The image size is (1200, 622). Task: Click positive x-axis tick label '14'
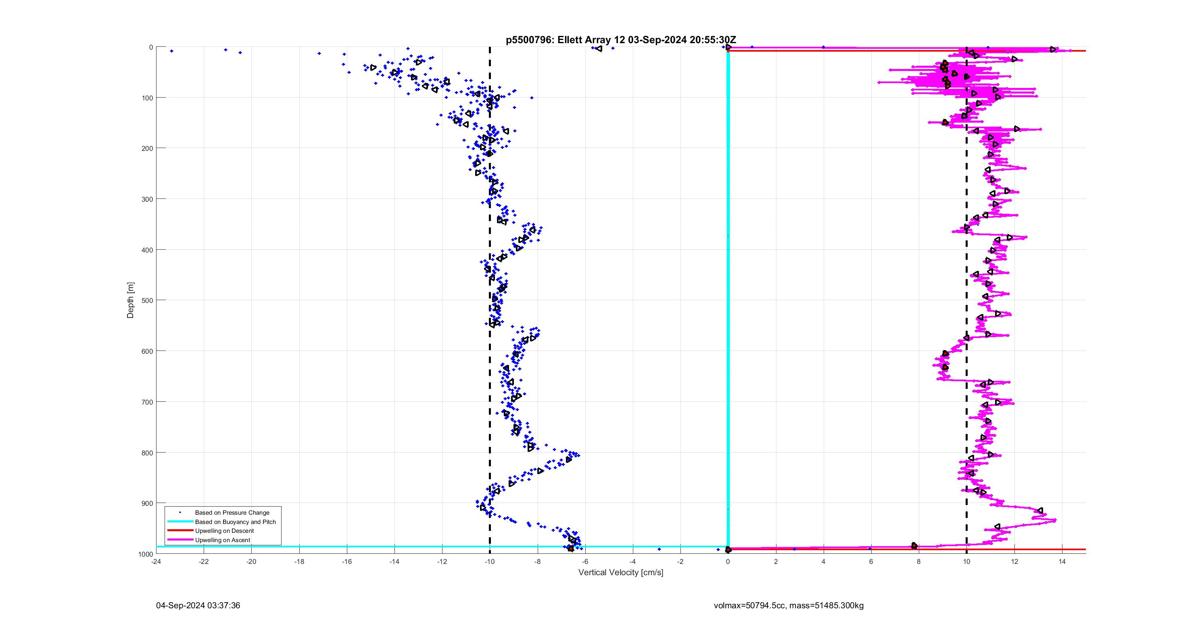point(1062,561)
